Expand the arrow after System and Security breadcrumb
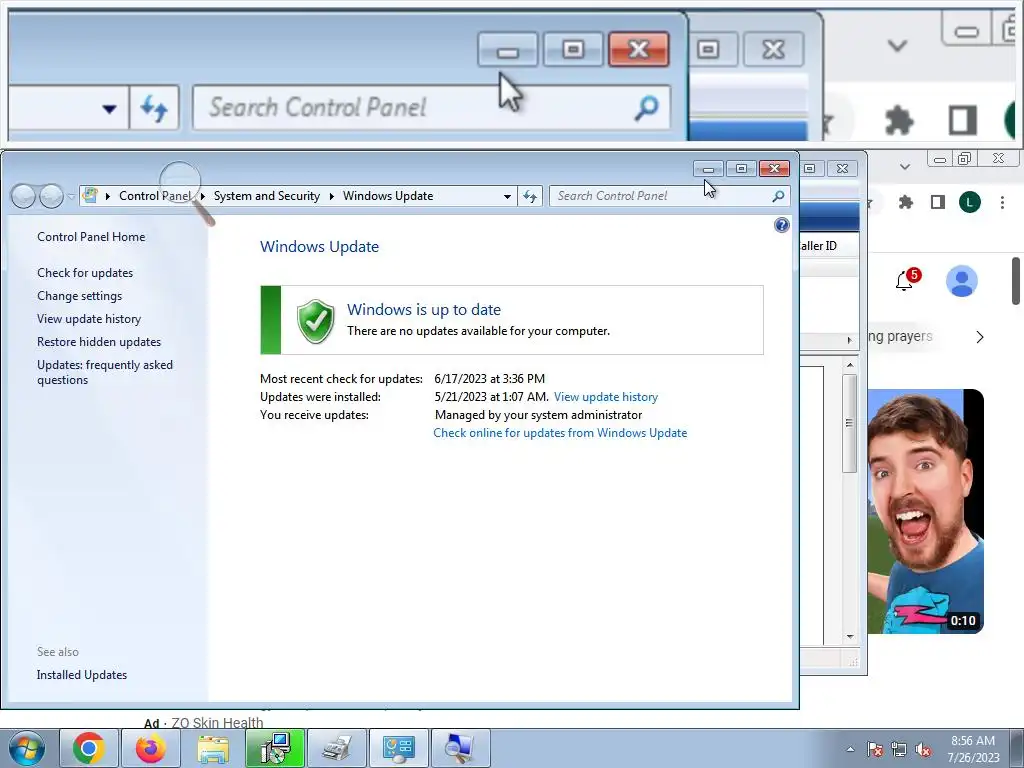The width and height of the screenshot is (1024, 768). (332, 196)
